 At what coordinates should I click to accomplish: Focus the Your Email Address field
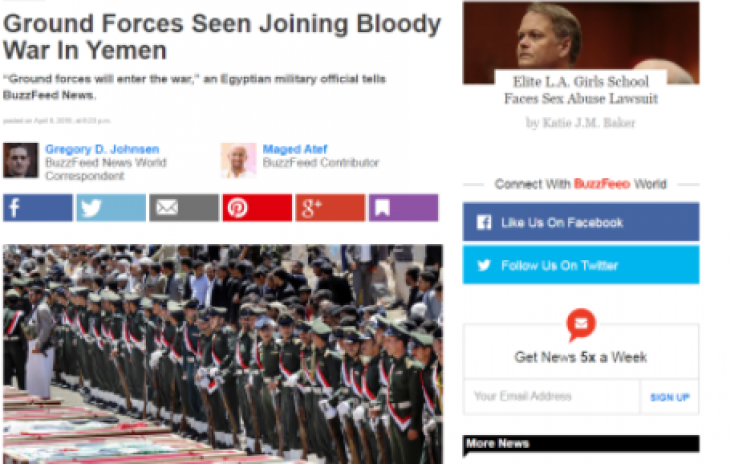point(552,397)
